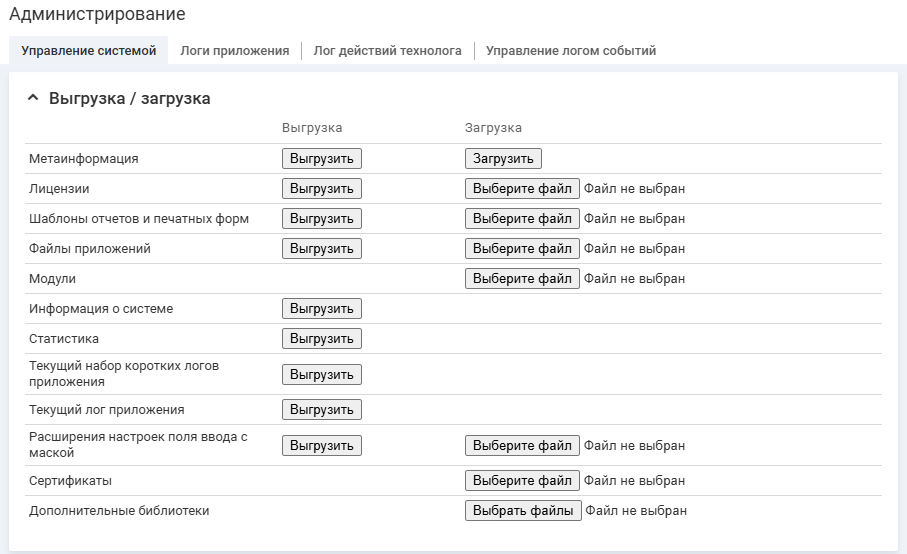Select the Управление системой tab
This screenshot has width=907, height=554.
(x=89, y=51)
